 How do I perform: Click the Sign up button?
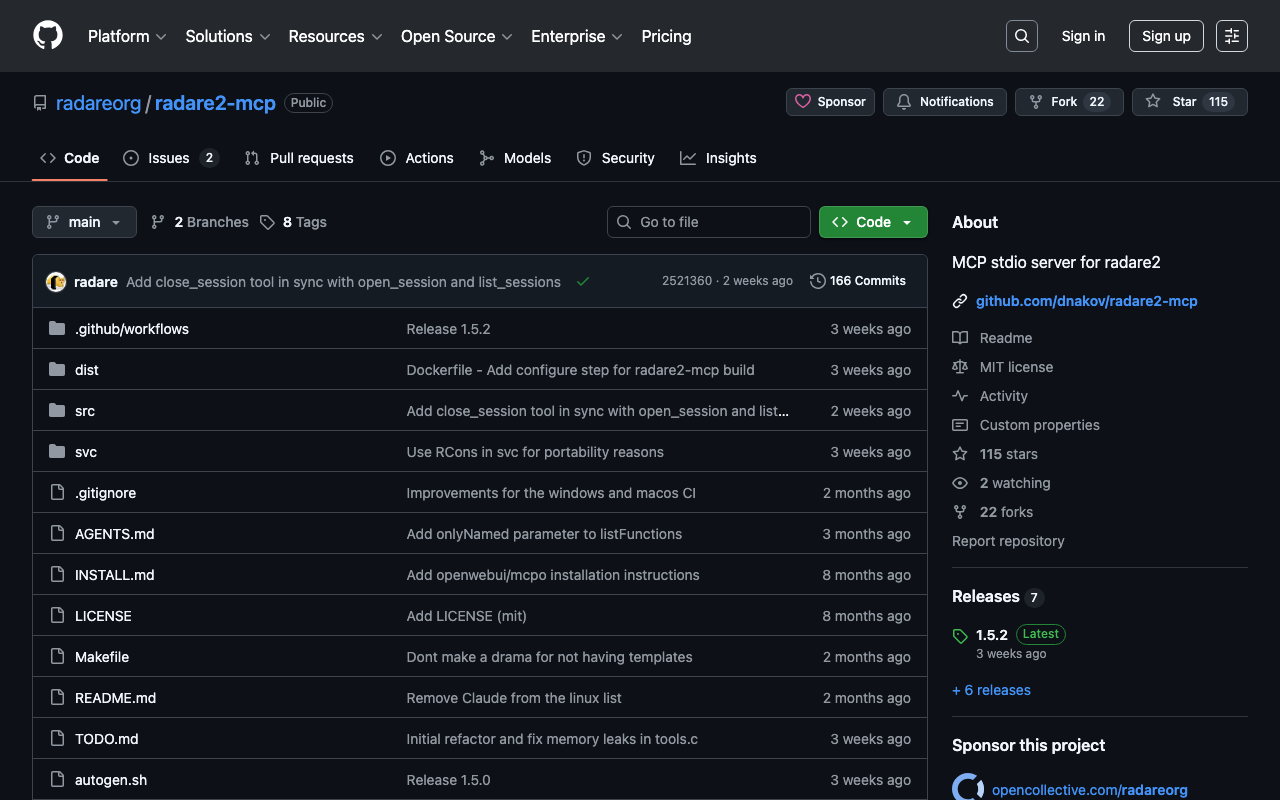[x=1165, y=36]
